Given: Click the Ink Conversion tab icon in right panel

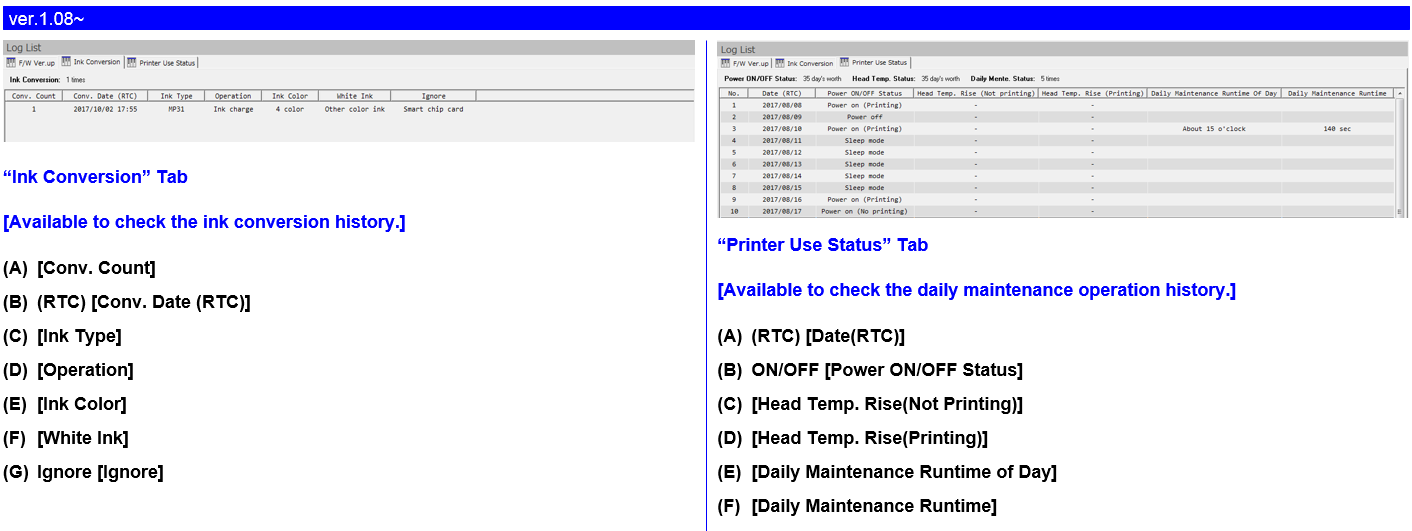Looking at the screenshot, I should point(780,63).
